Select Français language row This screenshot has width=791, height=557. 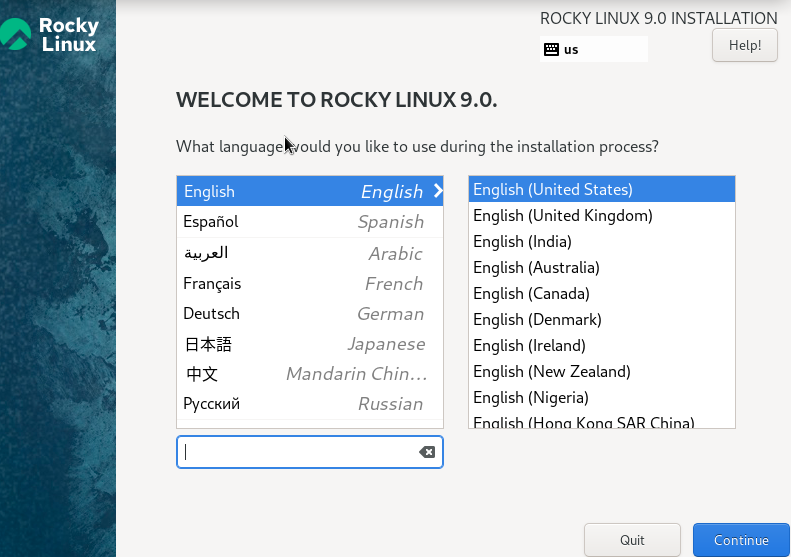click(310, 284)
